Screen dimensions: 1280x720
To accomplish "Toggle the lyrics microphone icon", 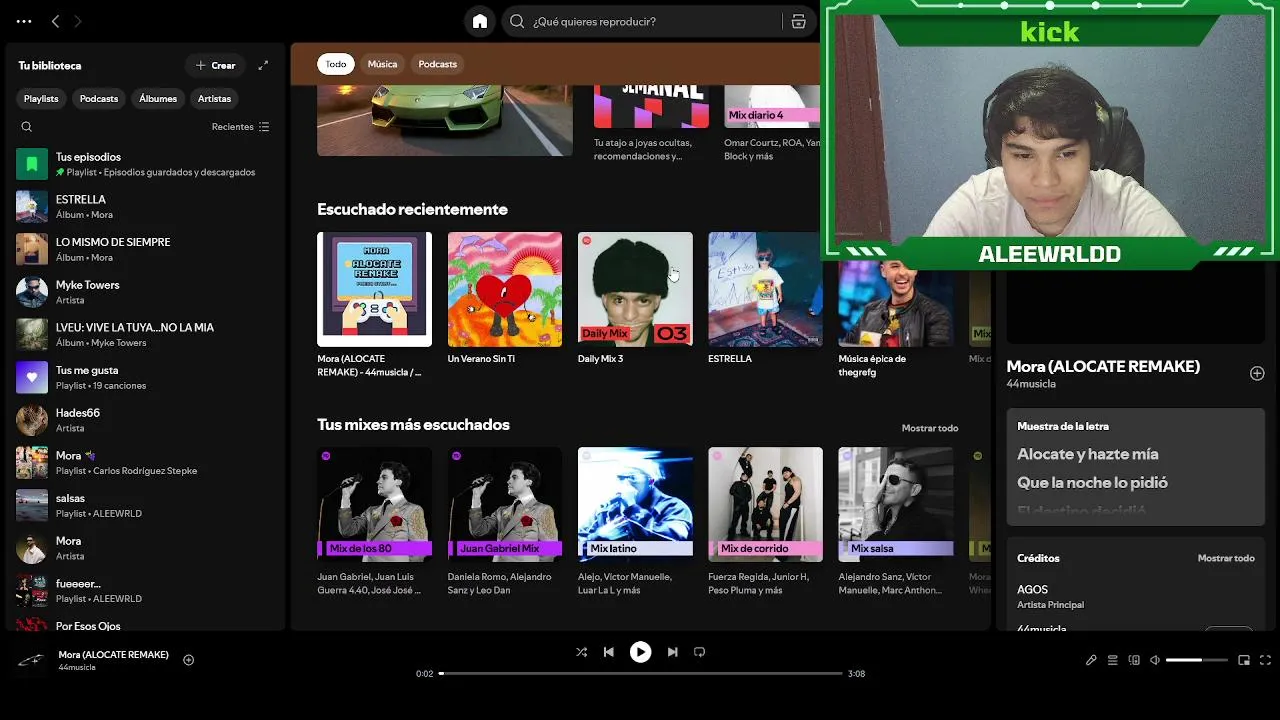I will point(1091,660).
